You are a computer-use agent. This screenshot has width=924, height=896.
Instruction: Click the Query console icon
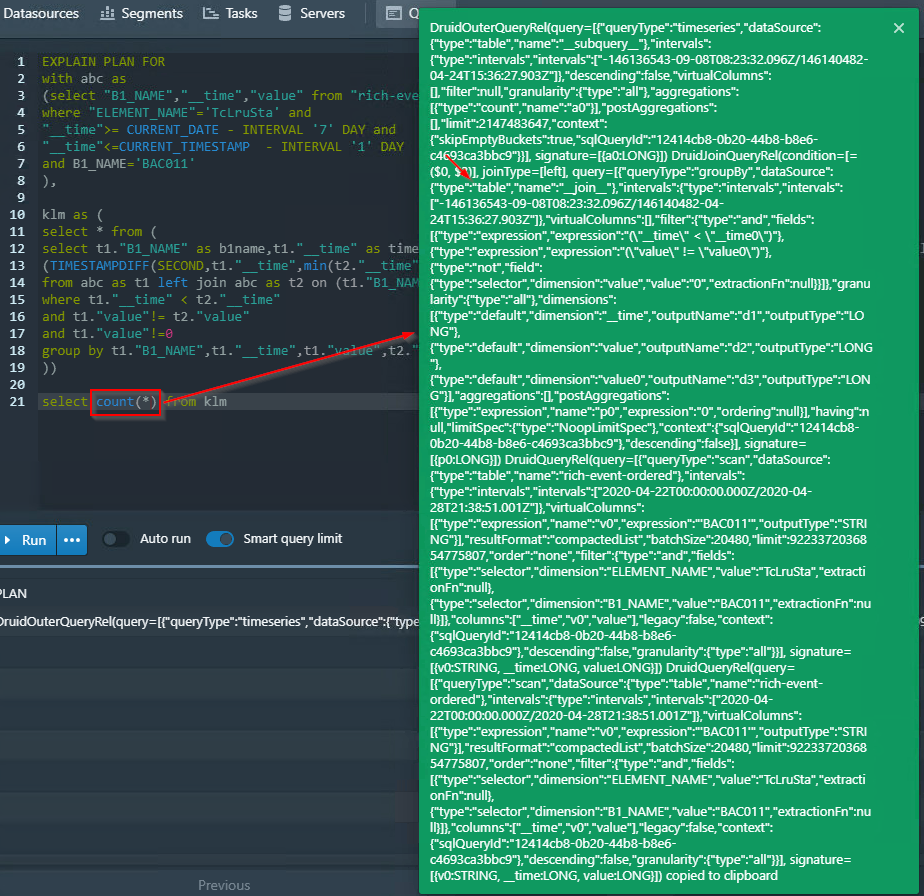[x=394, y=13]
